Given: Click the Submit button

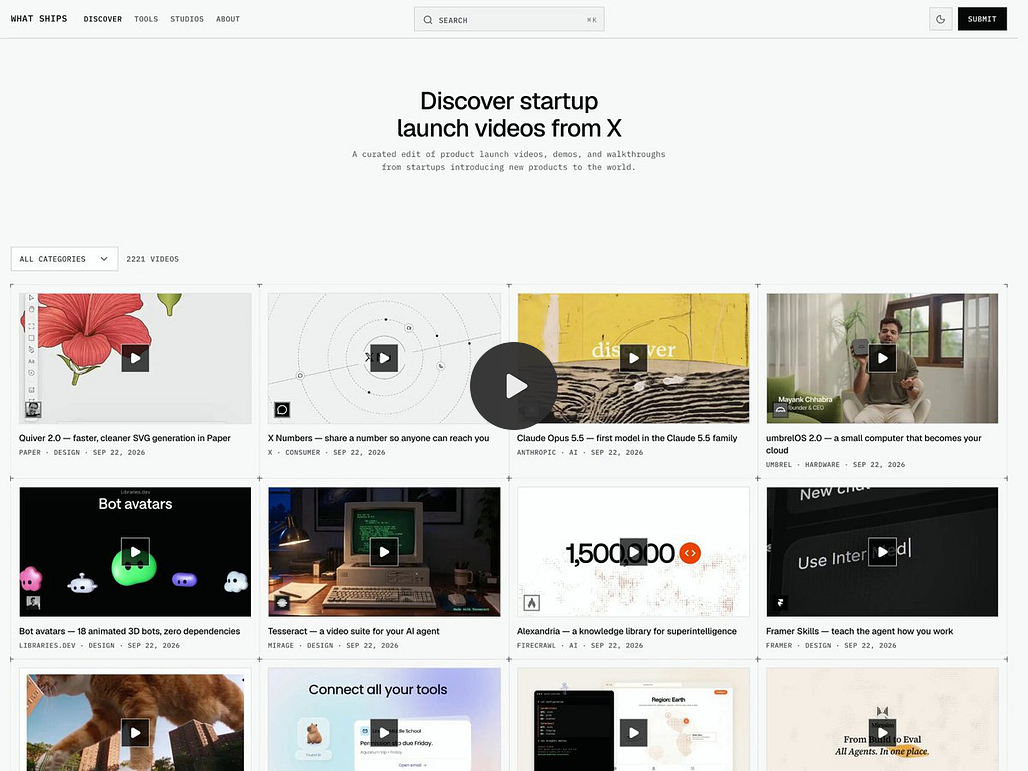Looking at the screenshot, I should click(982, 19).
